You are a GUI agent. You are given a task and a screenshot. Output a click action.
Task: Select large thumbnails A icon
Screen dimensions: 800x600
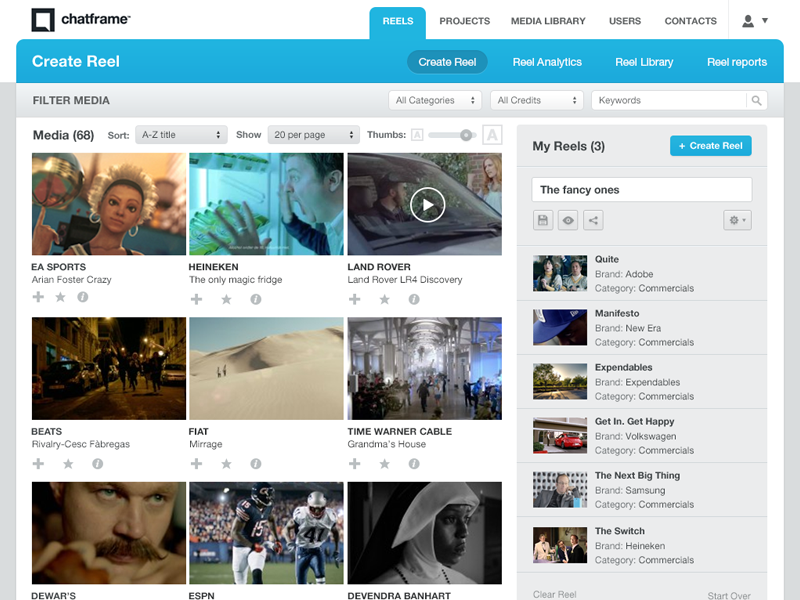[x=492, y=135]
